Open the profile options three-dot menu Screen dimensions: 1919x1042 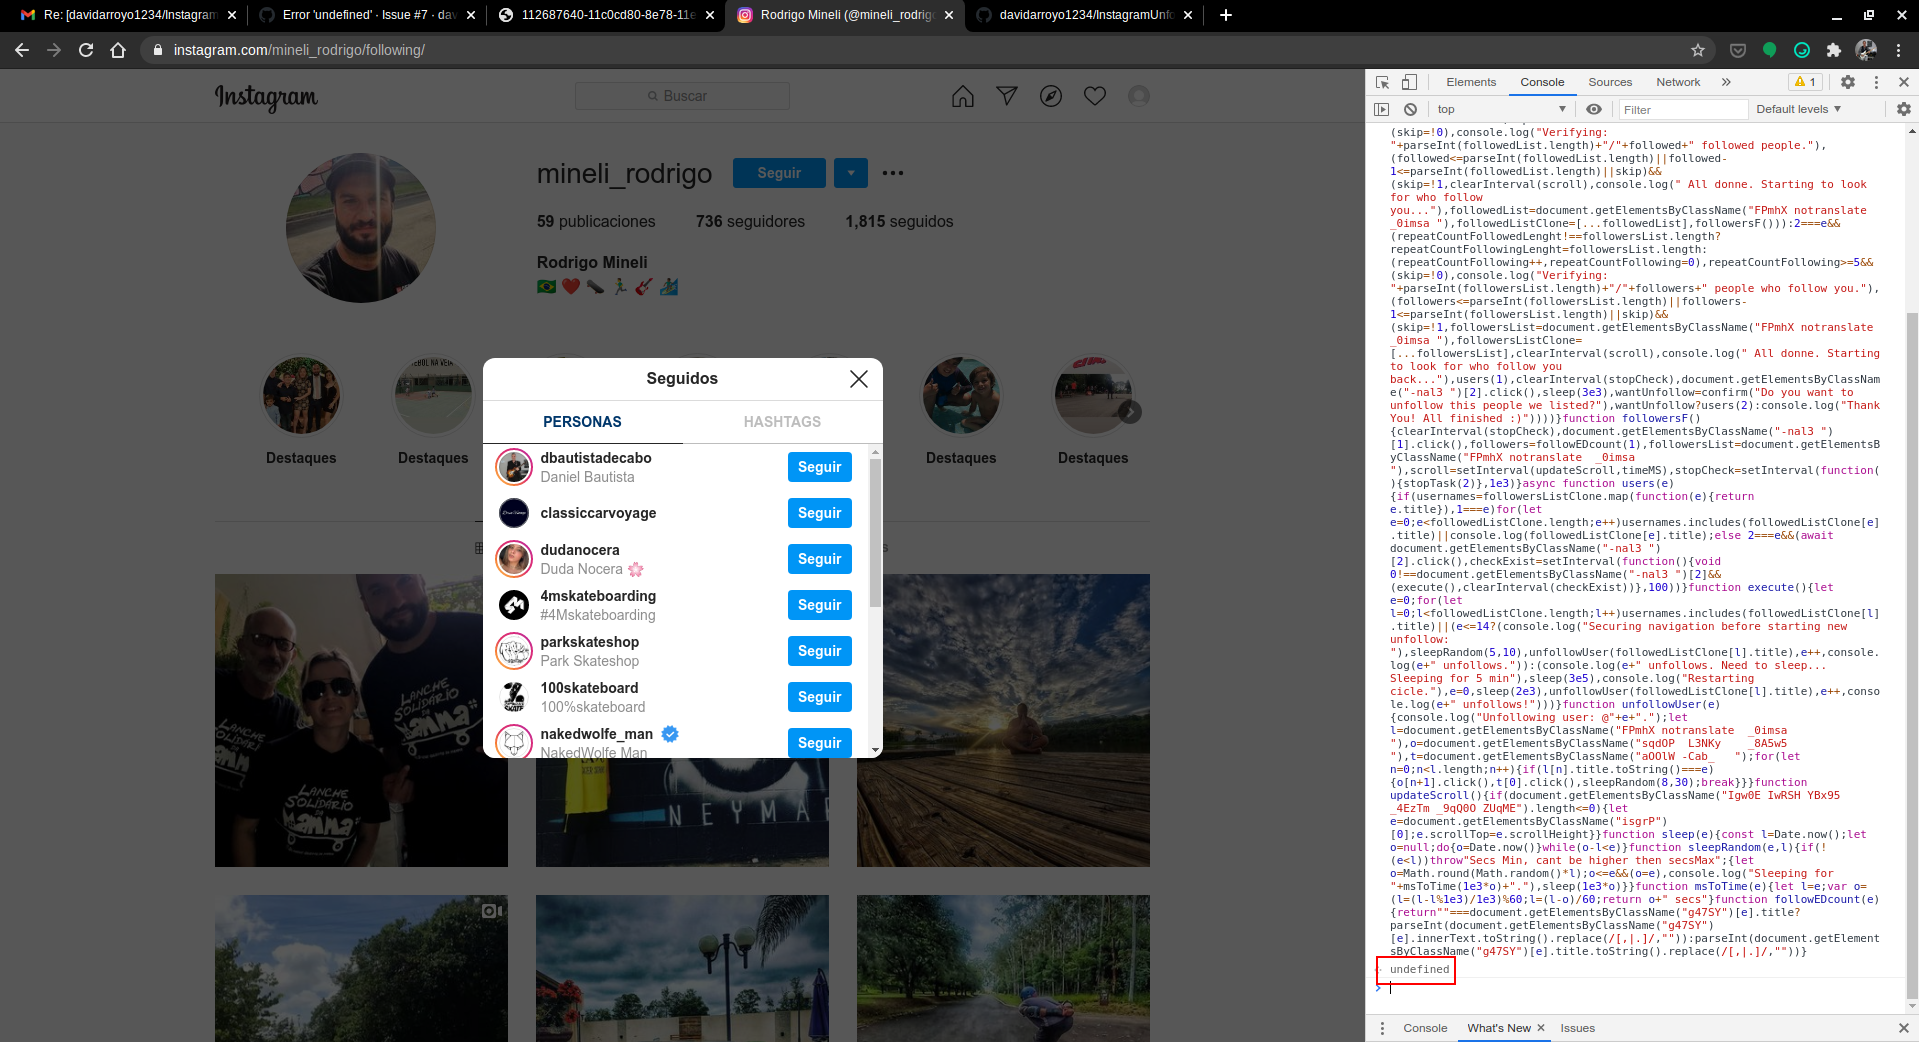click(893, 173)
